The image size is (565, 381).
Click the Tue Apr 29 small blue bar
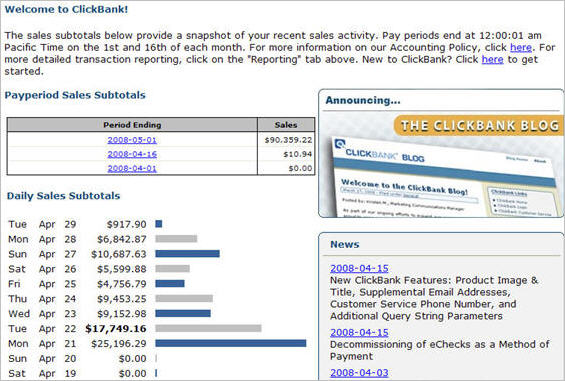click(159, 224)
